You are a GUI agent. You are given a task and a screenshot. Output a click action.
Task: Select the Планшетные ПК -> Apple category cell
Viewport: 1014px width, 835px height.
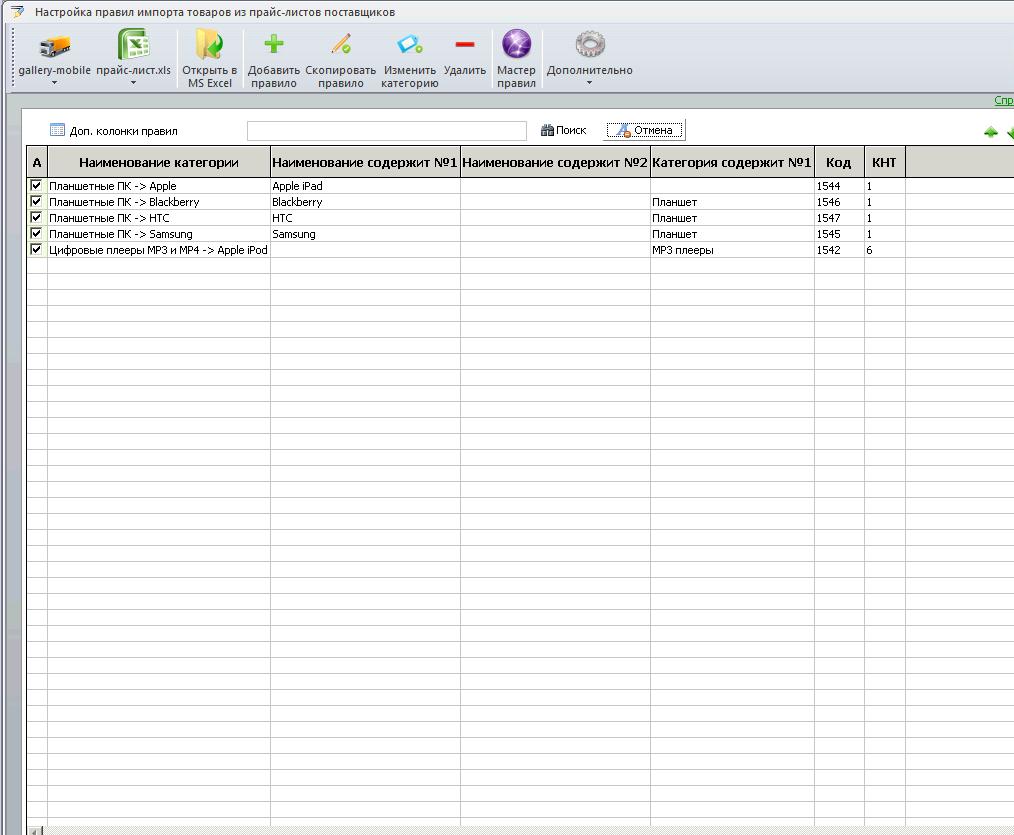click(x=158, y=186)
